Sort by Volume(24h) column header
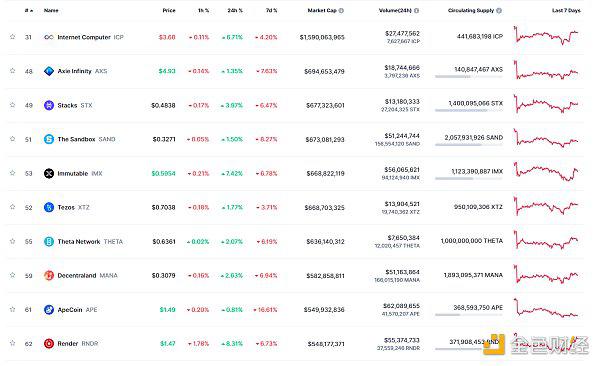Image resolution: width=600 pixels, height=366 pixels. click(x=395, y=11)
